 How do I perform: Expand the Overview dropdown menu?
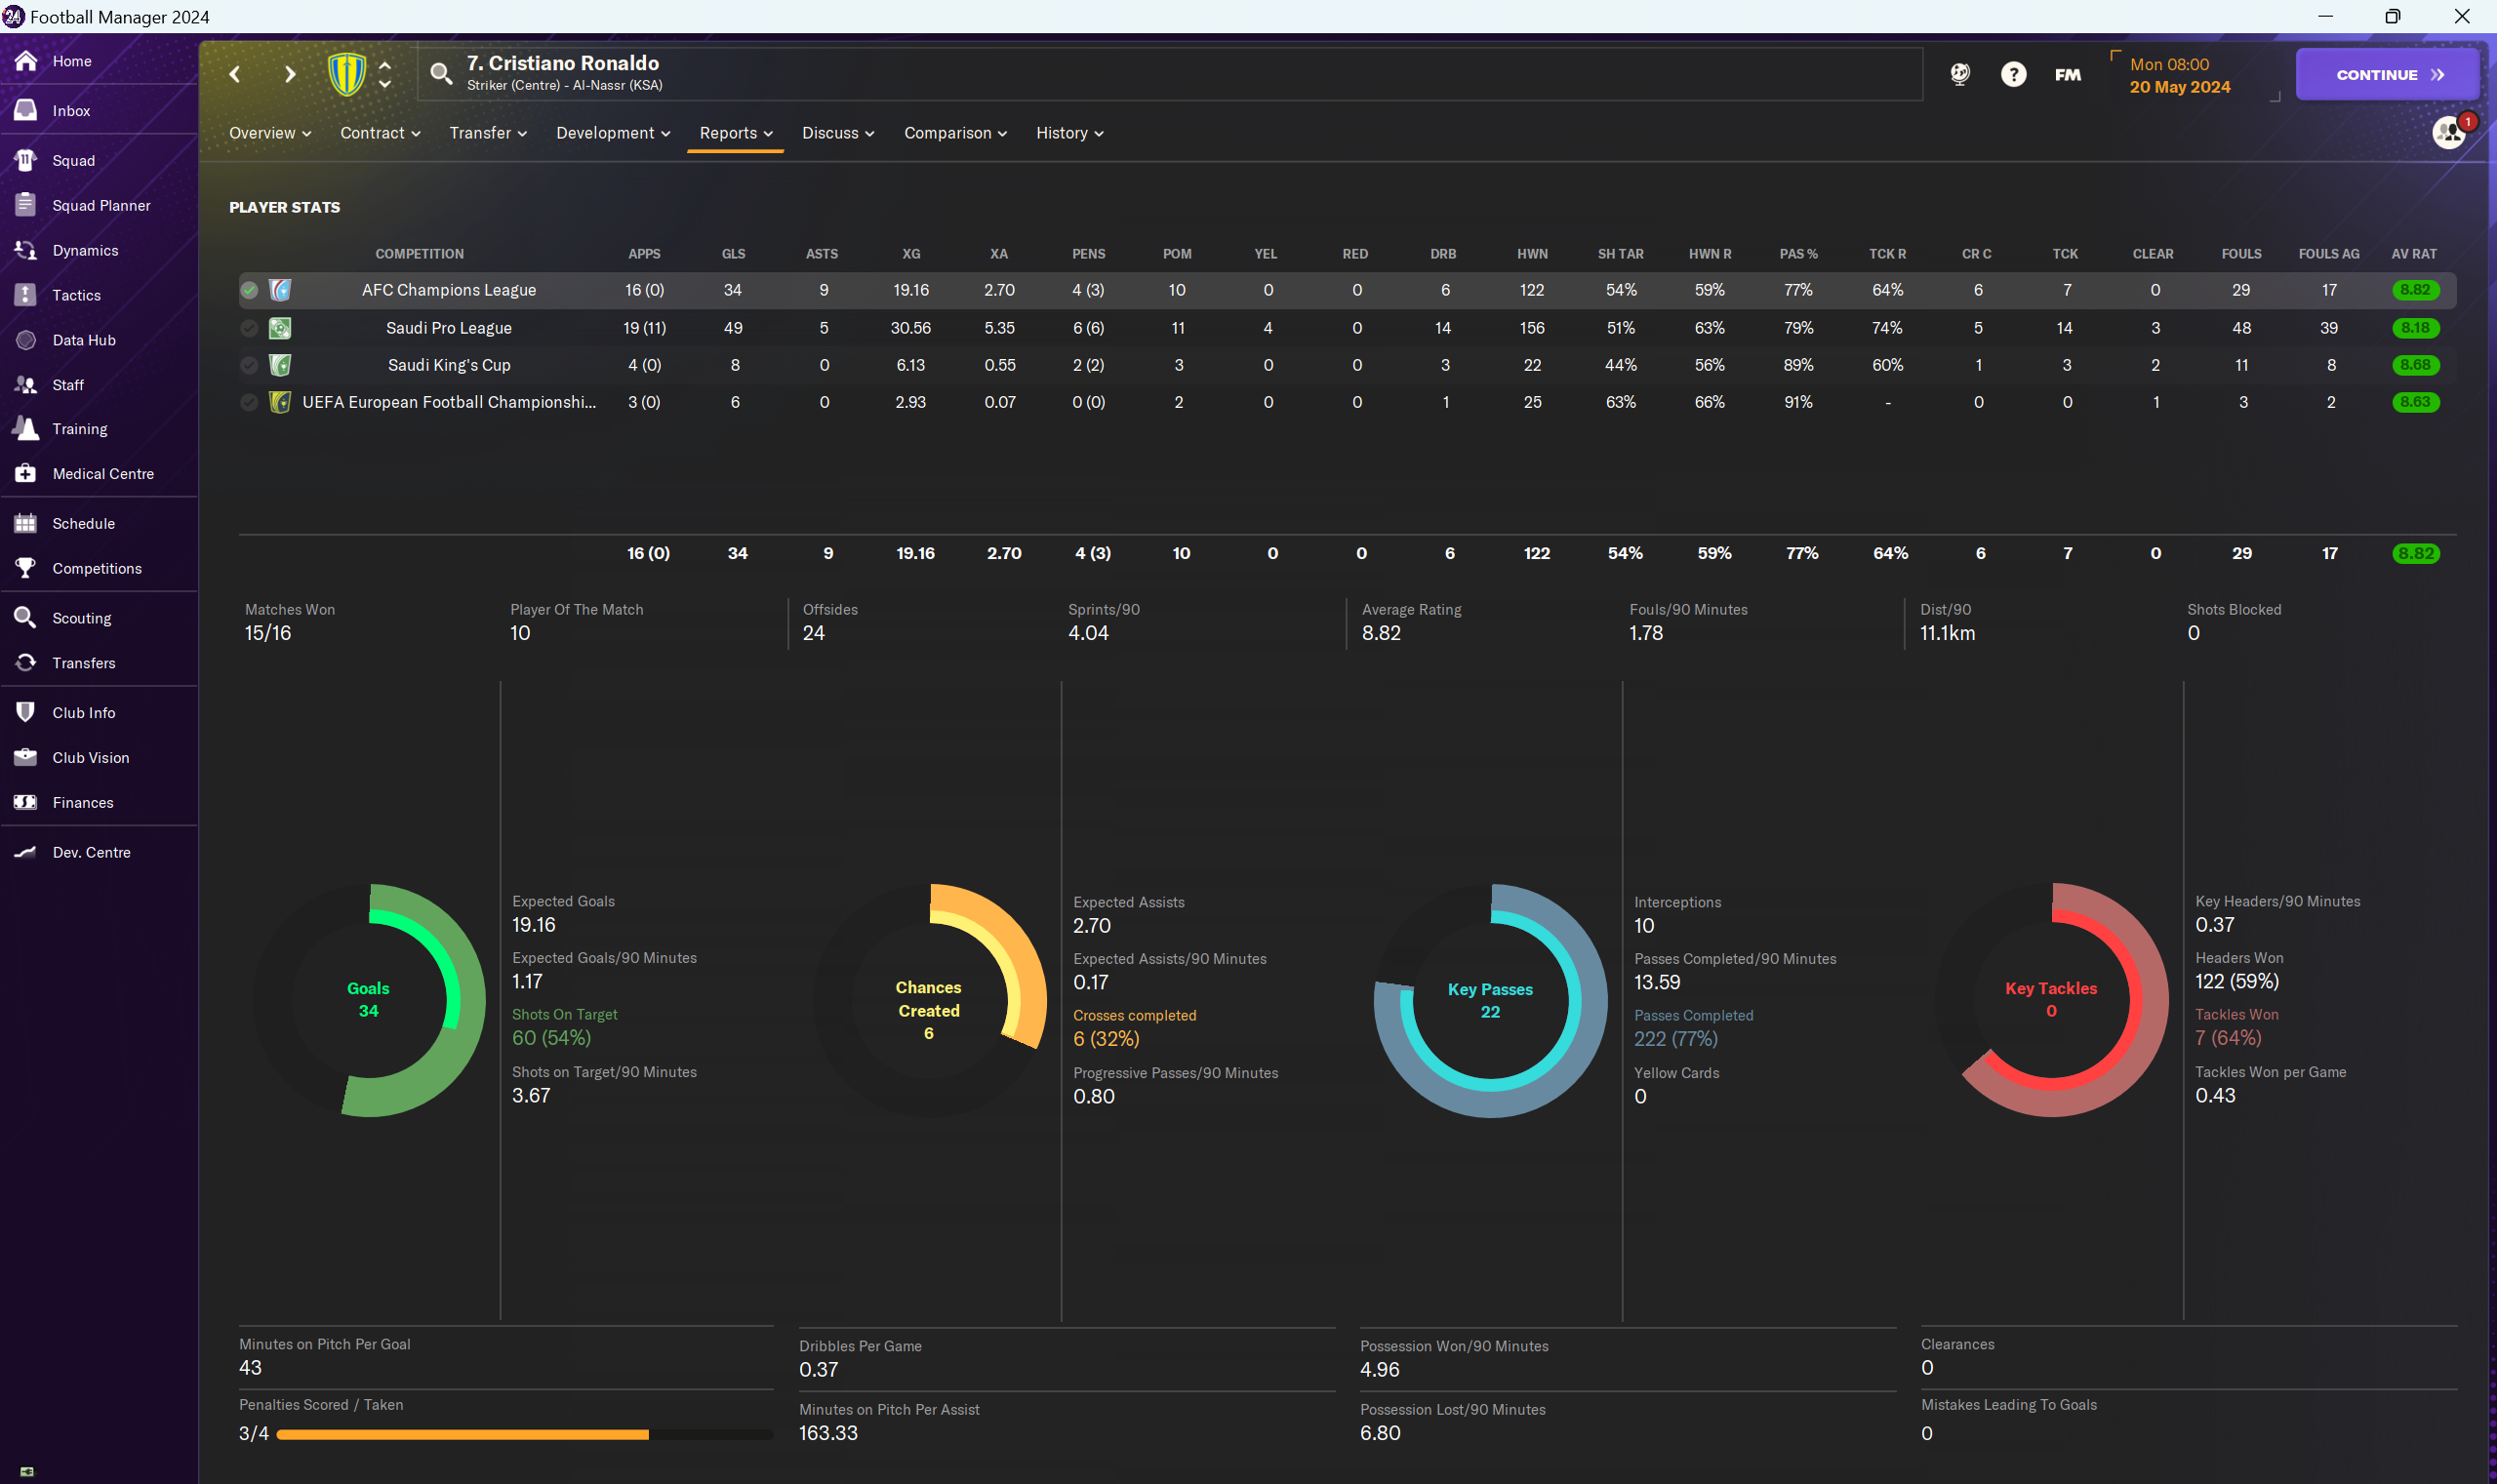pos(270,133)
